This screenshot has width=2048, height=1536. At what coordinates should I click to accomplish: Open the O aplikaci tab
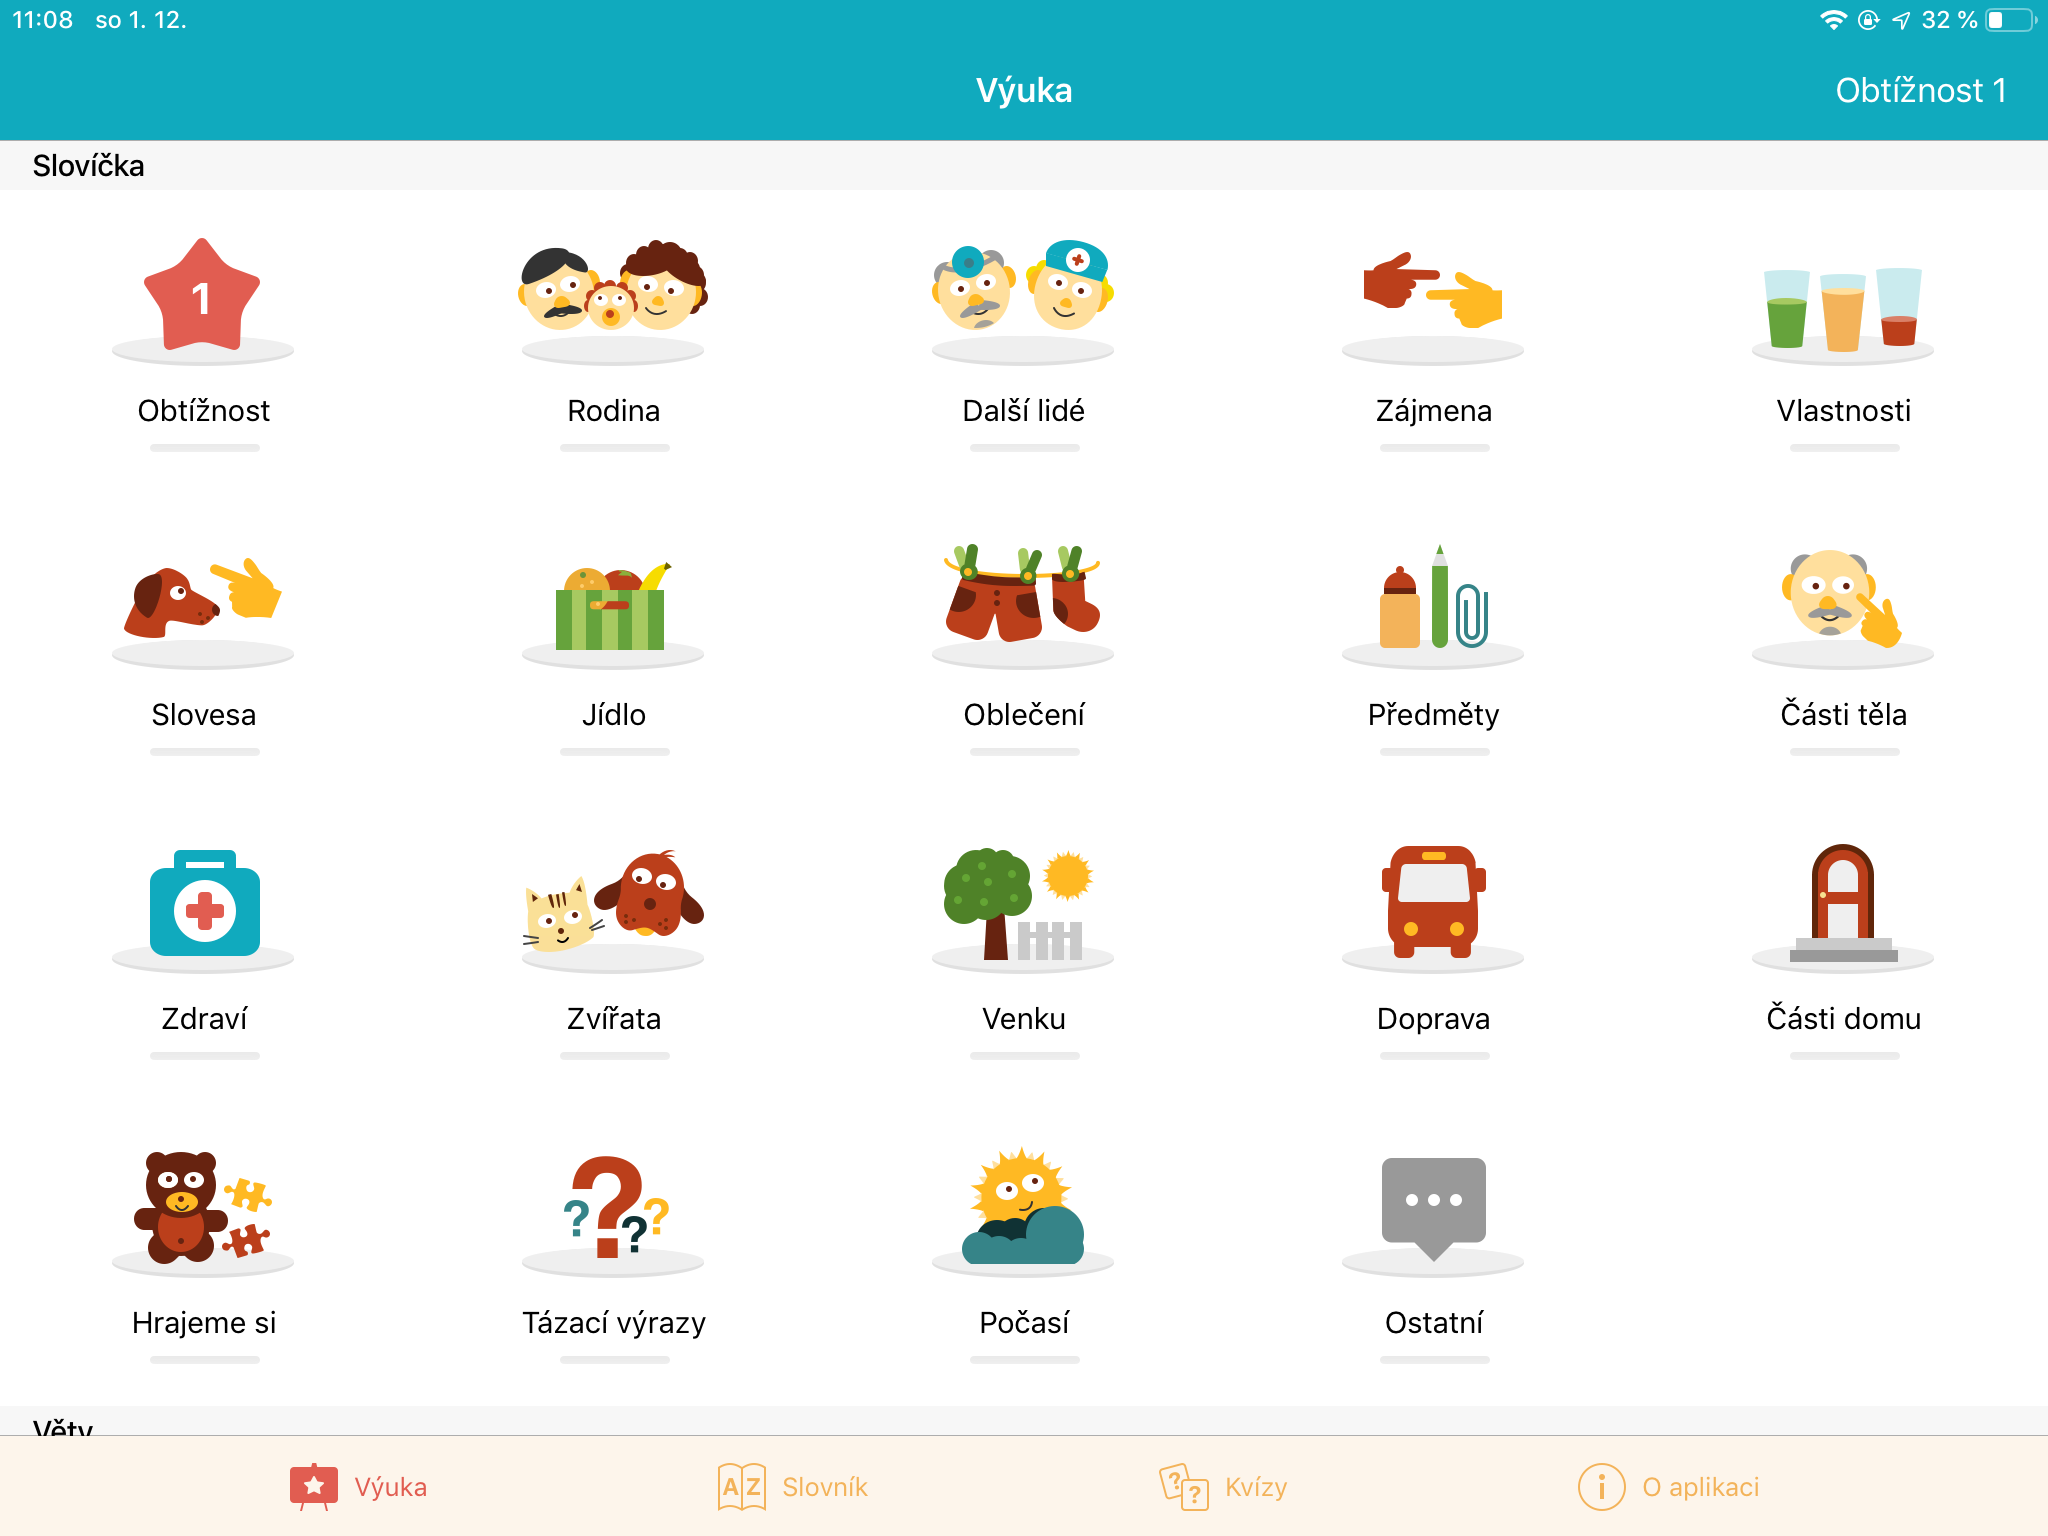[1669, 1487]
